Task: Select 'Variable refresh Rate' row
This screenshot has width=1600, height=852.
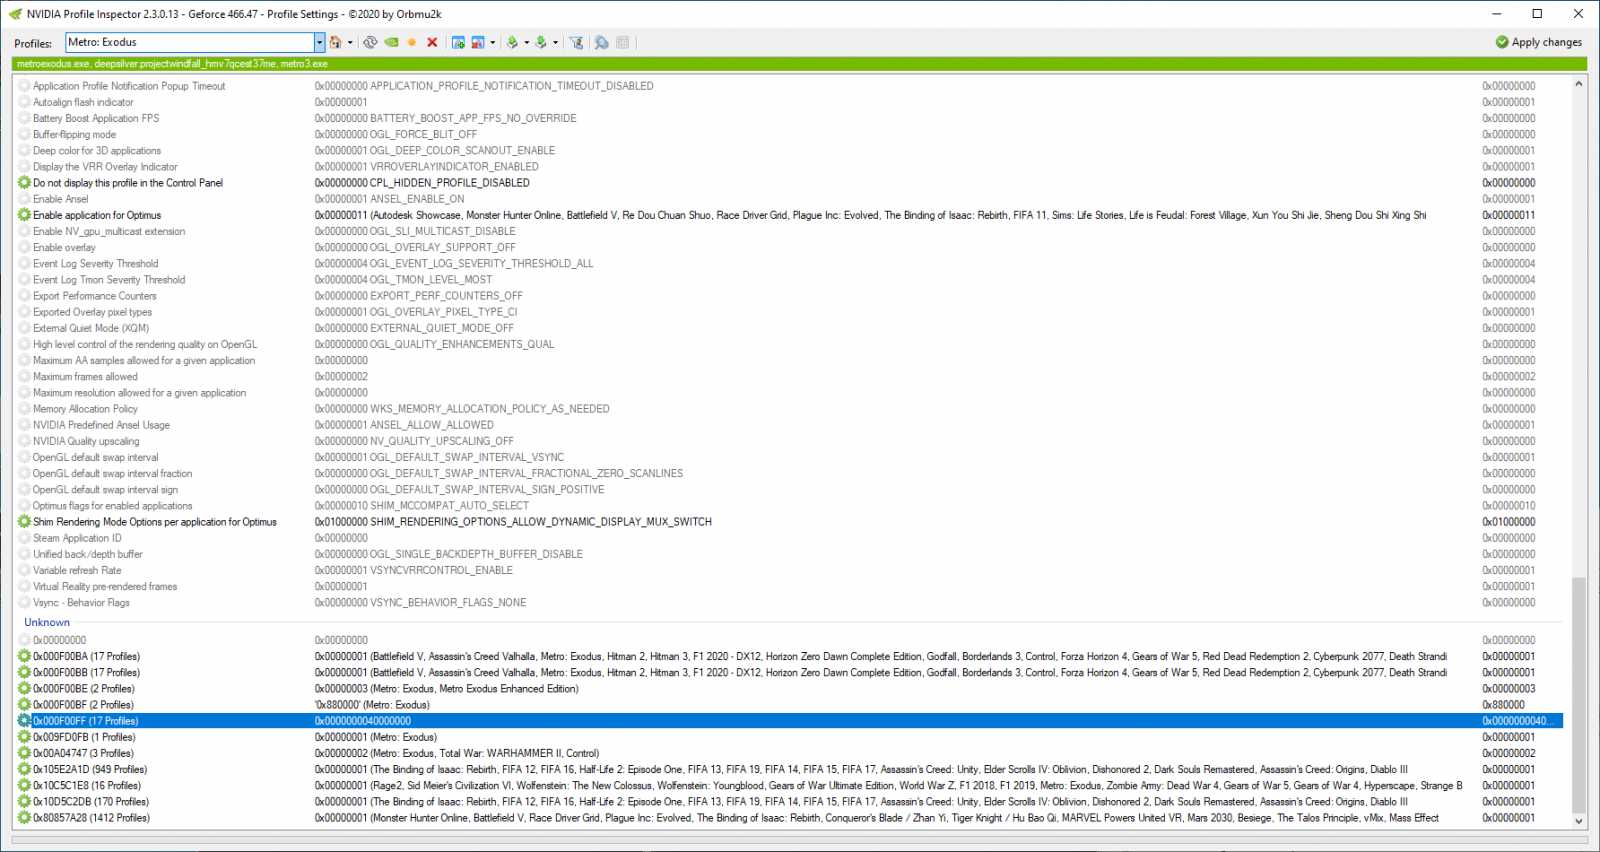Action: (790, 570)
